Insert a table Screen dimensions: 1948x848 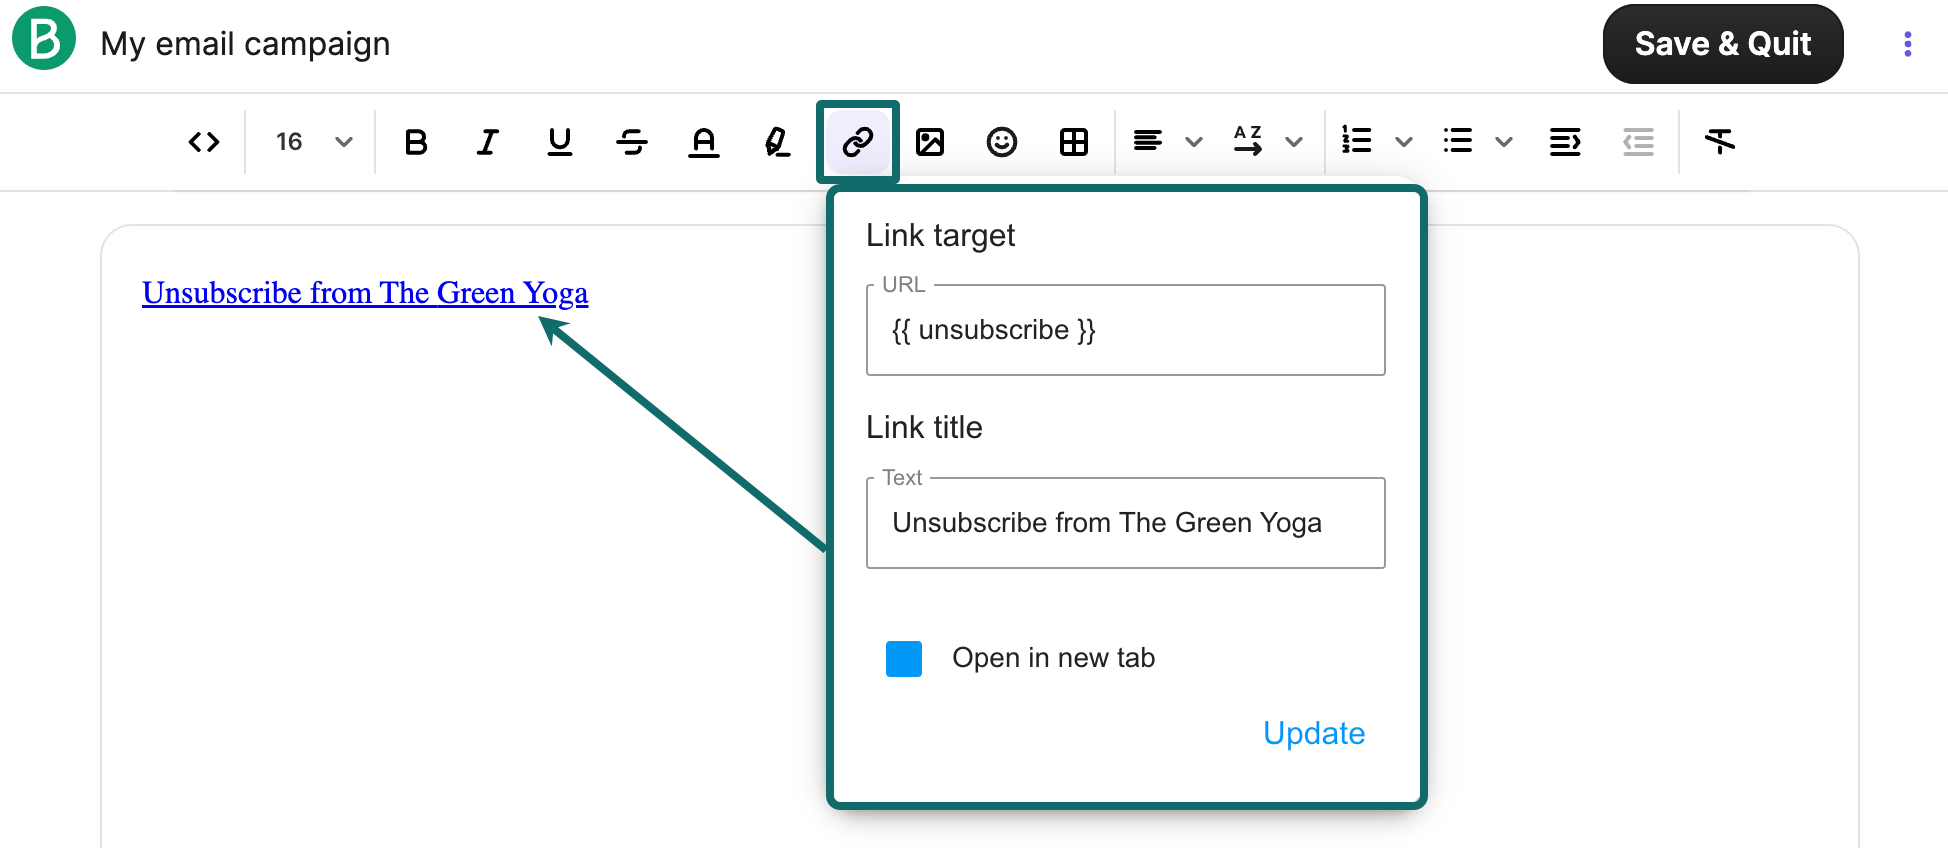point(1074,142)
